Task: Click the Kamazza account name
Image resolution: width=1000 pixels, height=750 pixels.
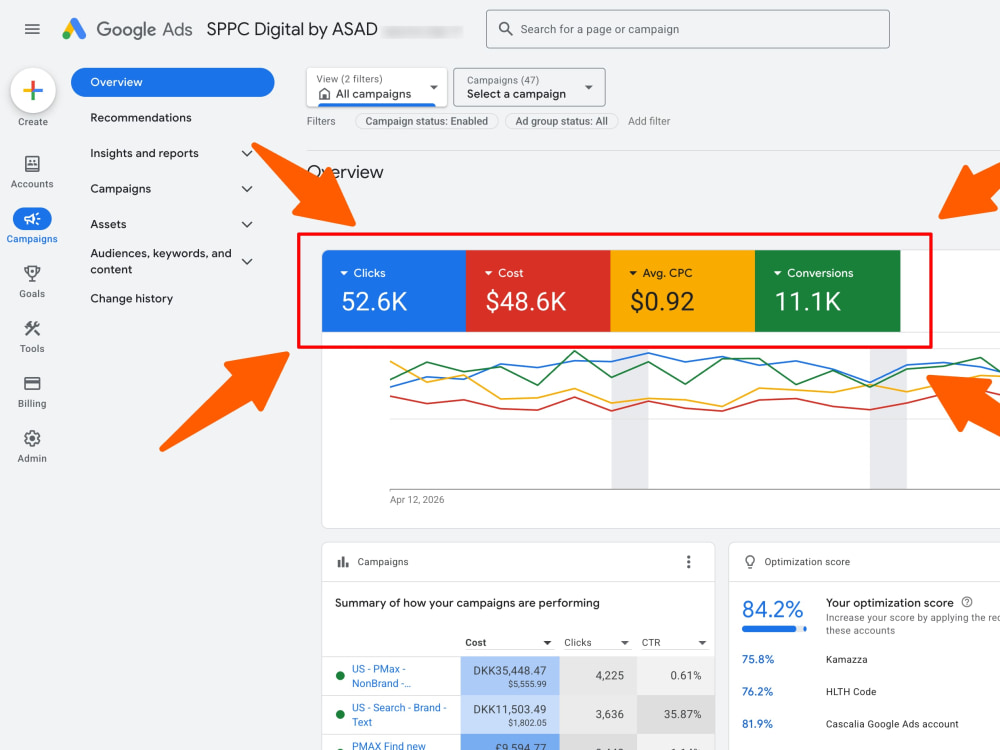Action: click(846, 659)
